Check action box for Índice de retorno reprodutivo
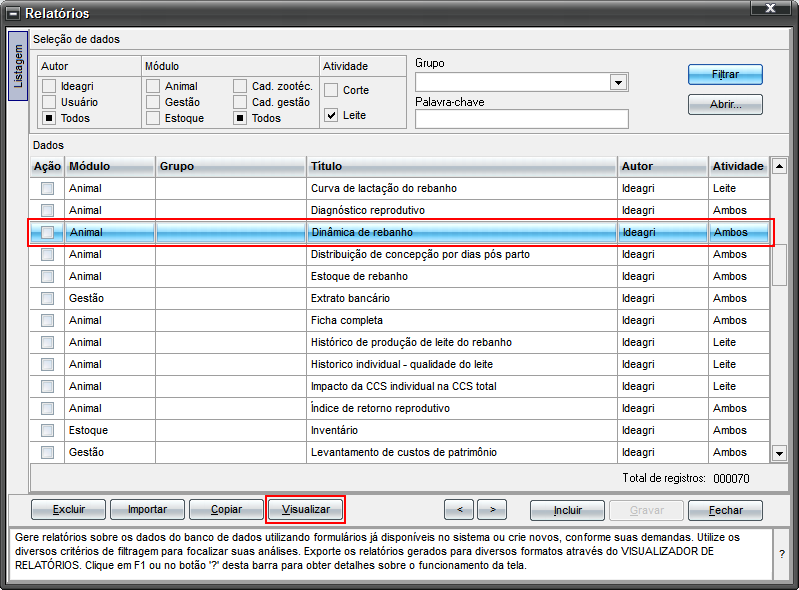Image resolution: width=799 pixels, height=590 pixels. tap(47, 408)
